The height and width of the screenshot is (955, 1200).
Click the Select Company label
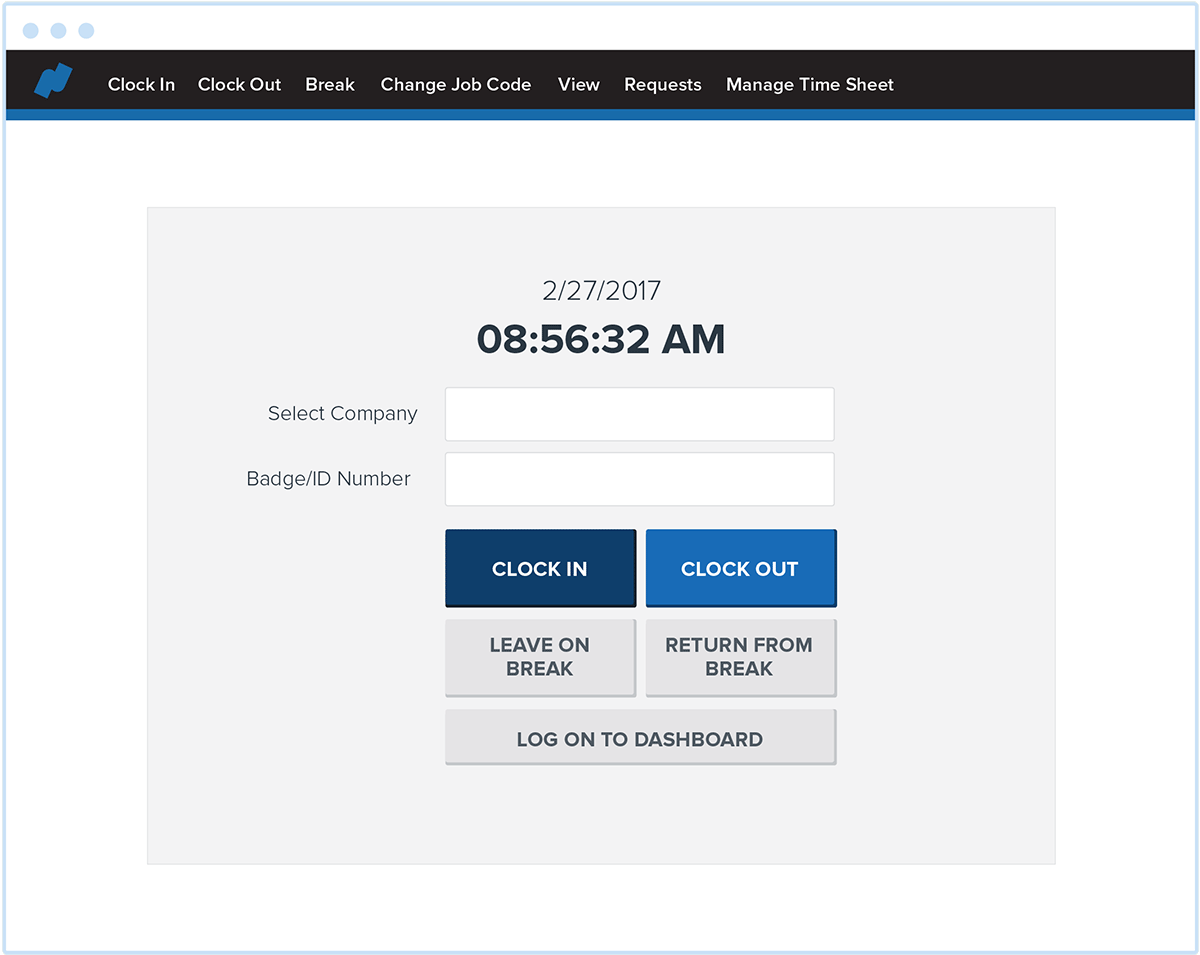pyautogui.click(x=342, y=414)
